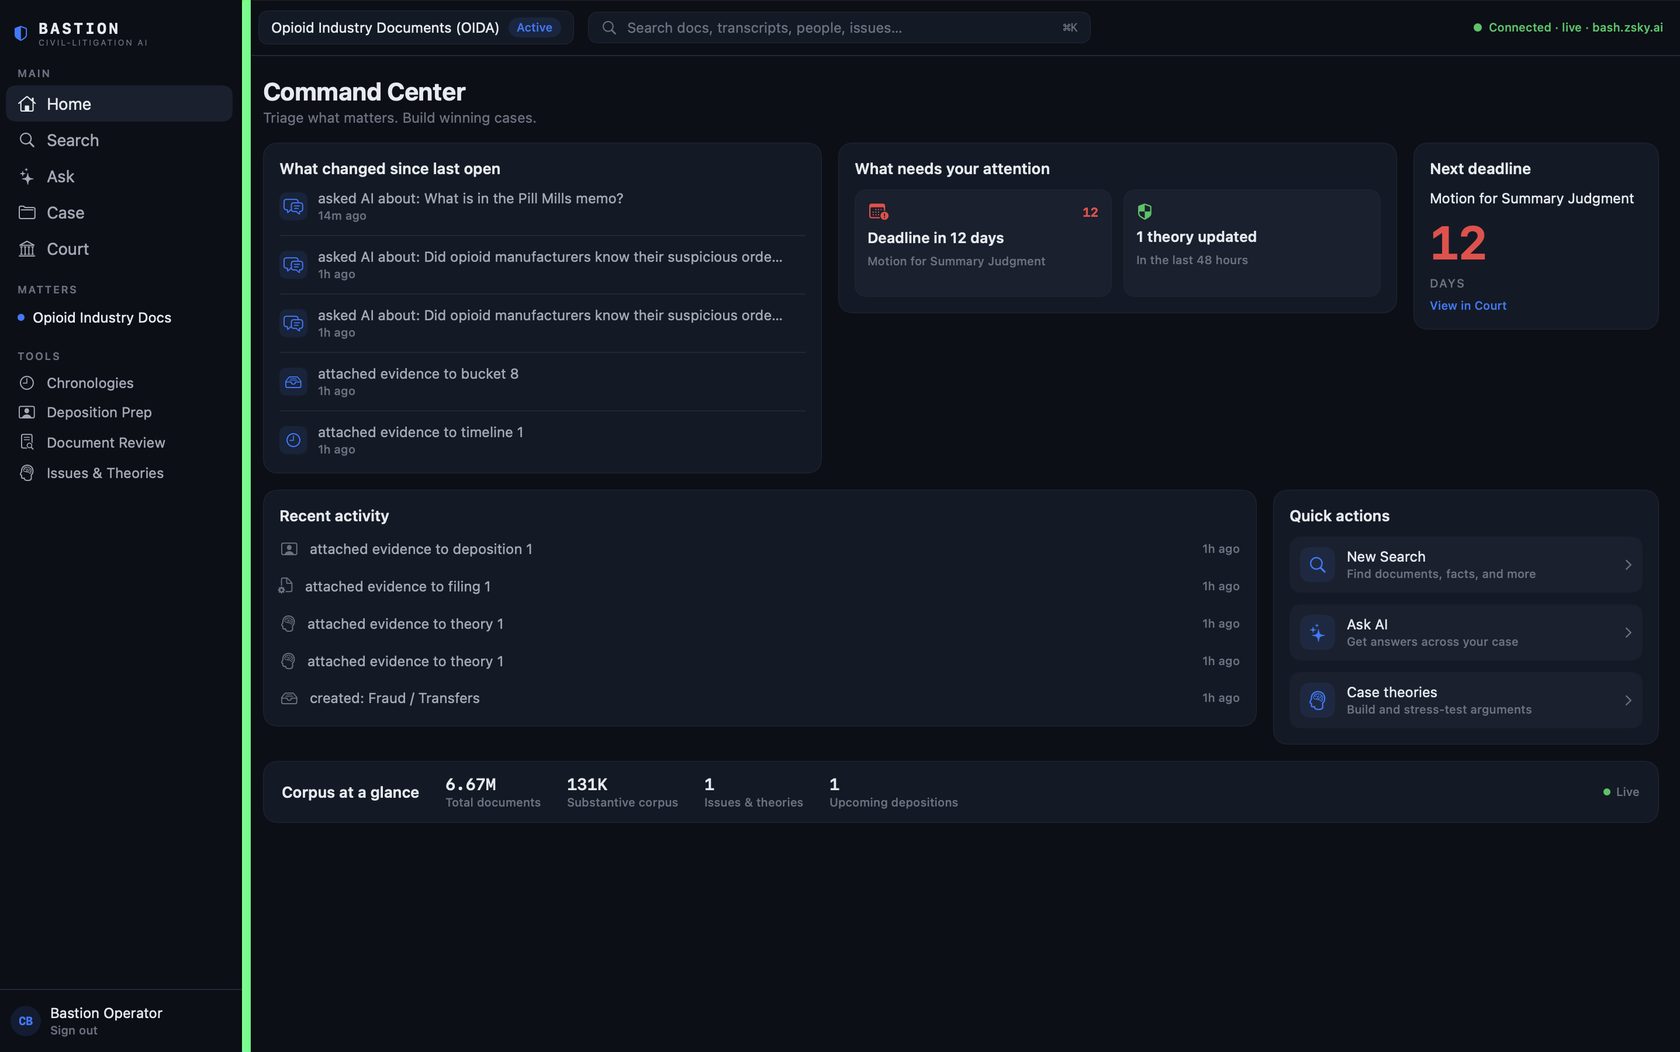Click the chevron on Case theories card
1680x1052 pixels.
1628,701
